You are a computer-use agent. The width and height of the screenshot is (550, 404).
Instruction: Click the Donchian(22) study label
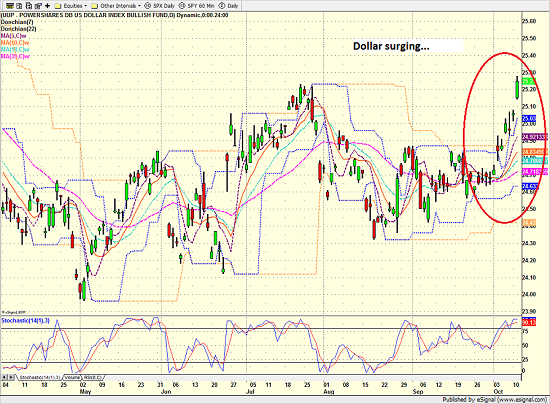coord(18,29)
